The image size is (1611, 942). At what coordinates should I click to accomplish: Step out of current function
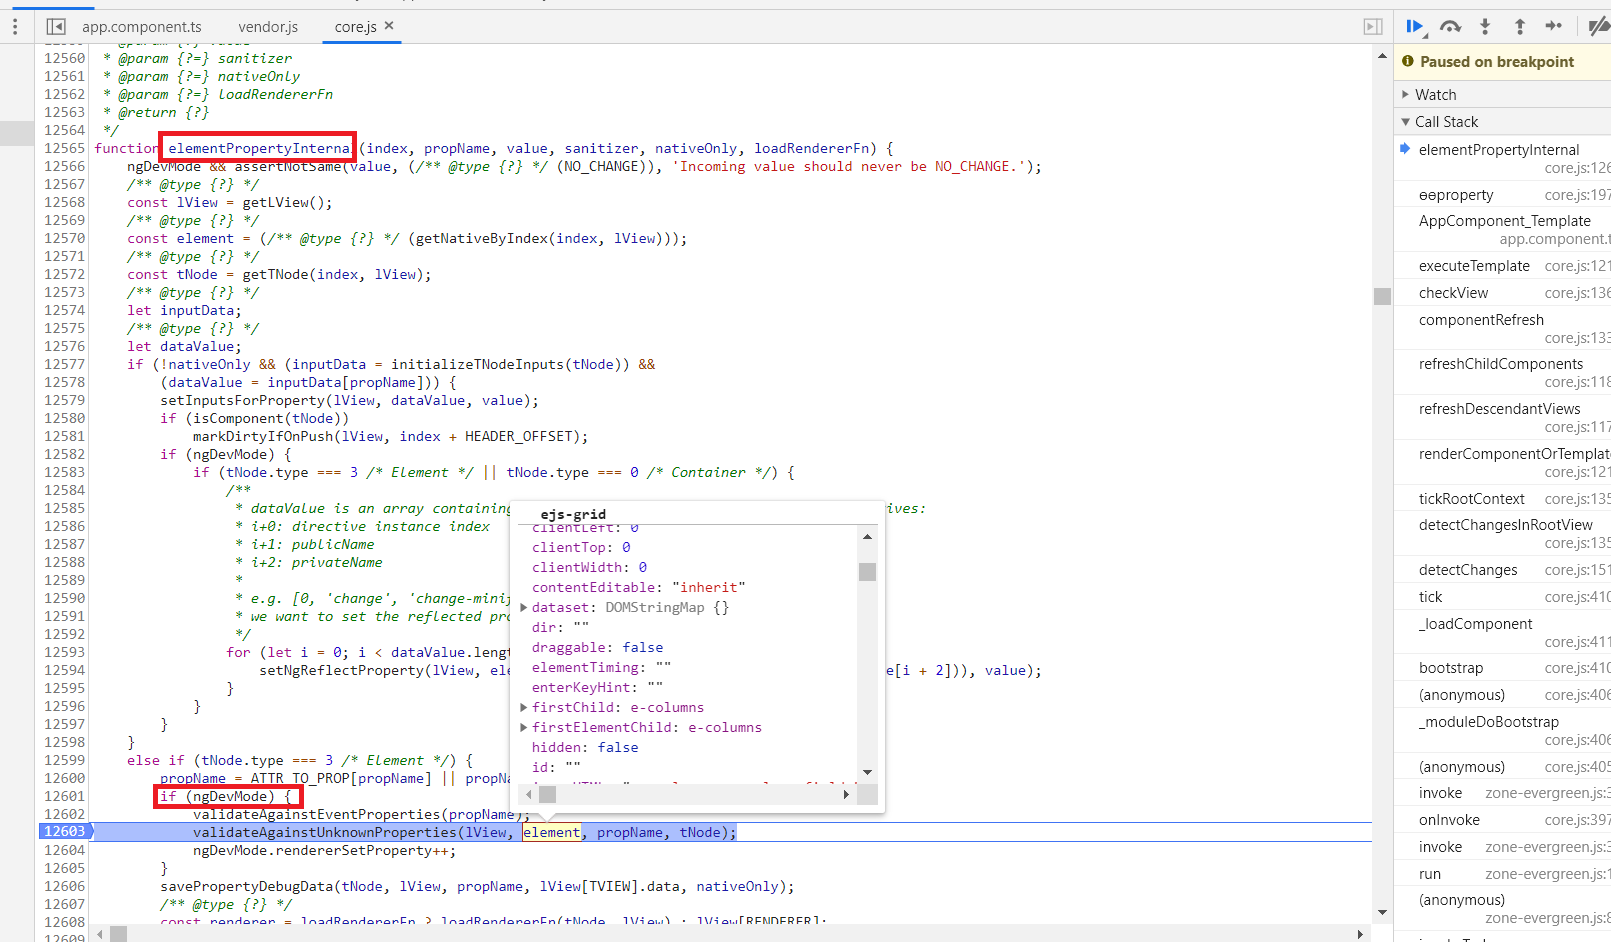click(1519, 27)
